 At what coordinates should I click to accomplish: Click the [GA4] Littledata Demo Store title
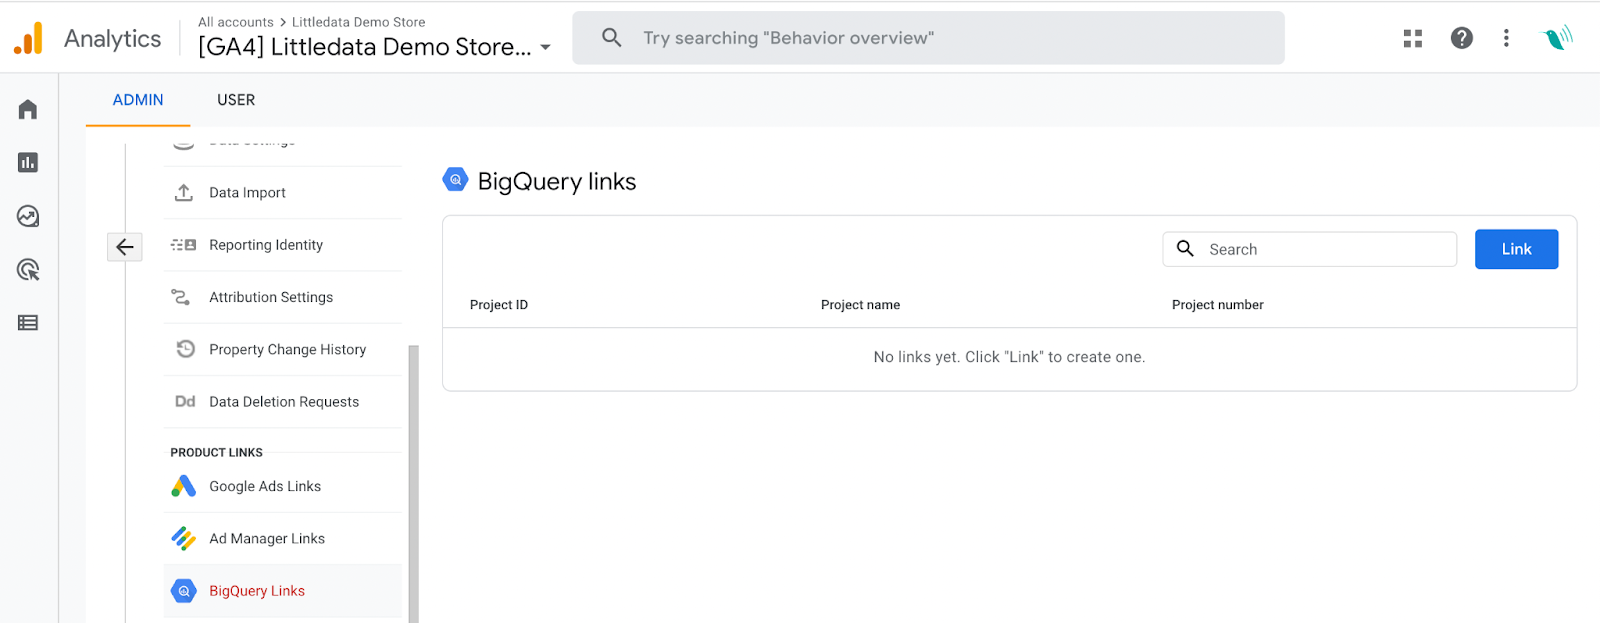pos(365,47)
